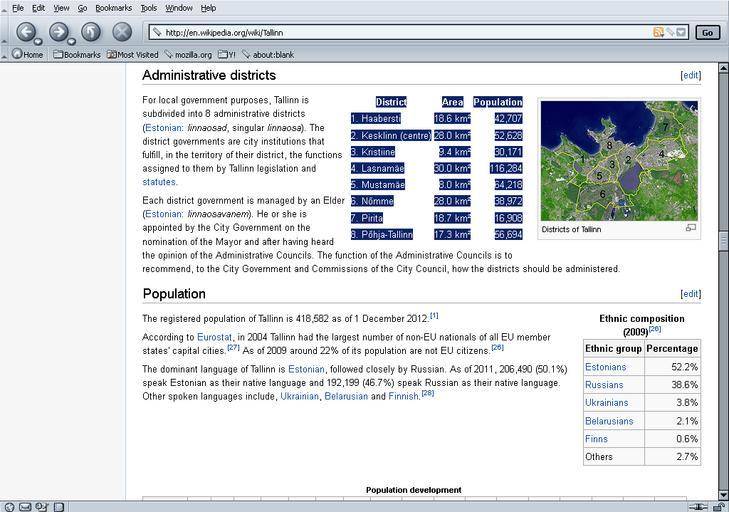
Task: Edit the Population section
Action: pyautogui.click(x=691, y=294)
